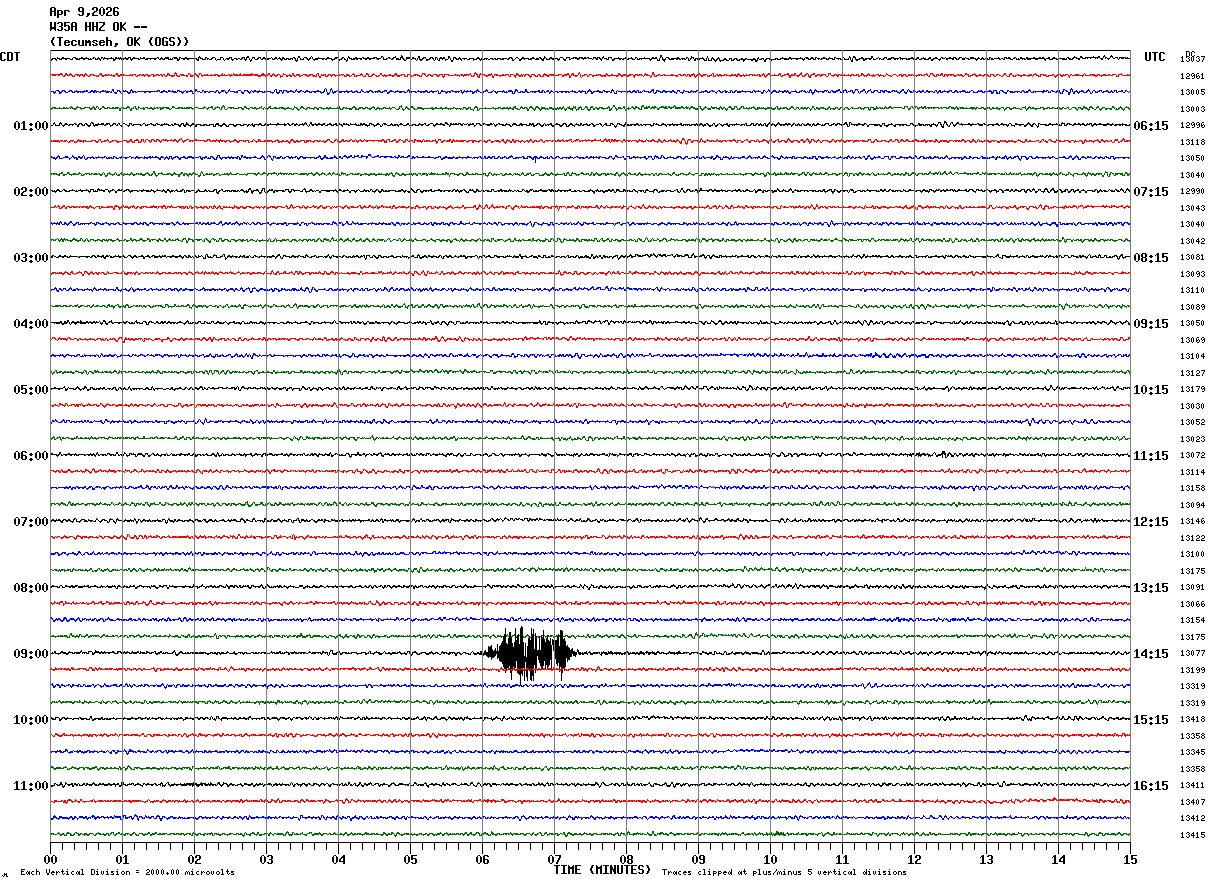Click the vertical division scale note
This screenshot has width=1210, height=886.
click(127, 873)
